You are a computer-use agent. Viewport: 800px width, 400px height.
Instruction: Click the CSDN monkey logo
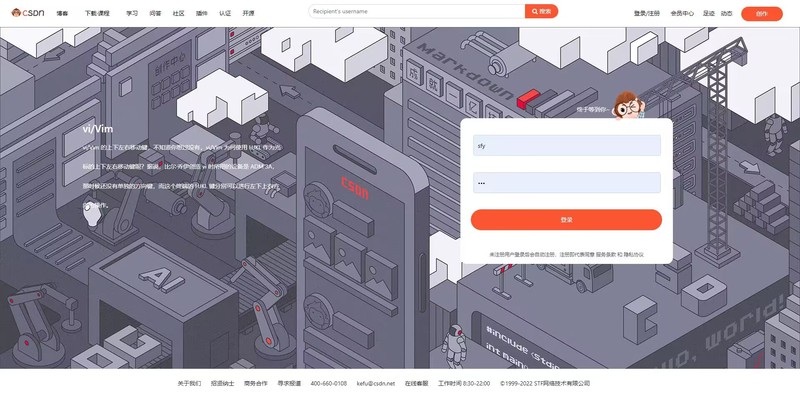(x=28, y=13)
